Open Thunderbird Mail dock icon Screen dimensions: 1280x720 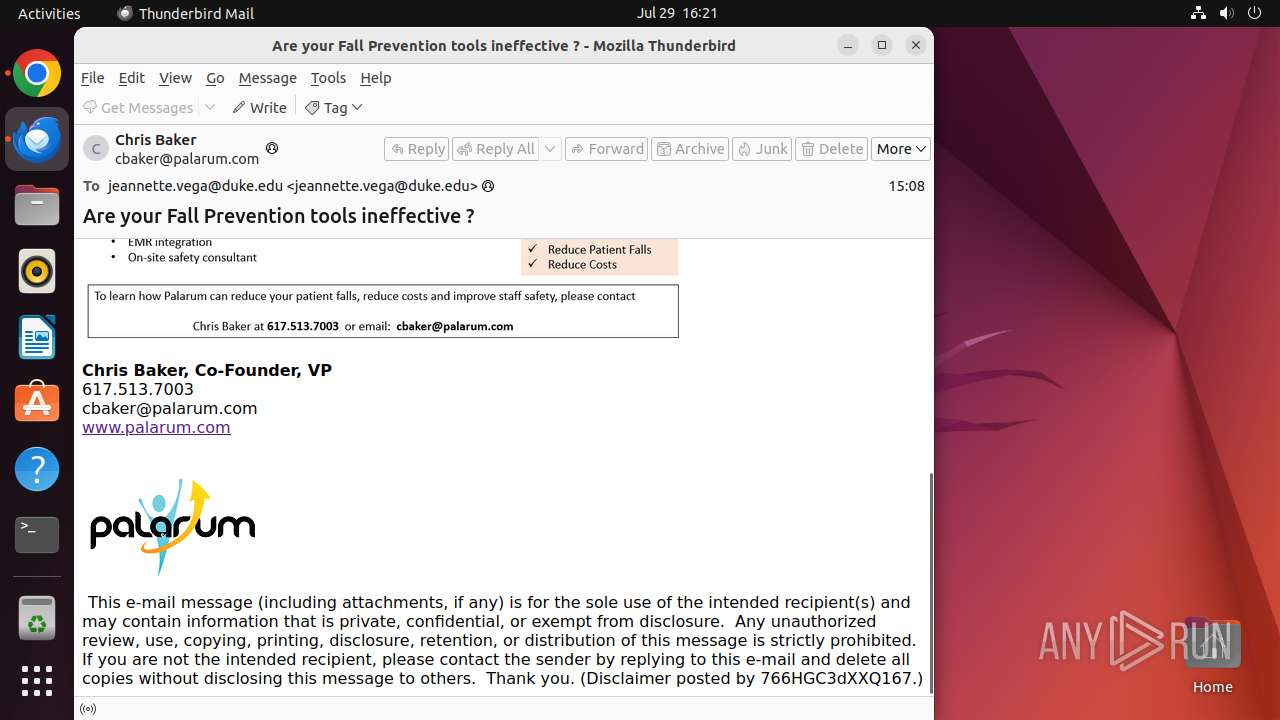point(37,139)
